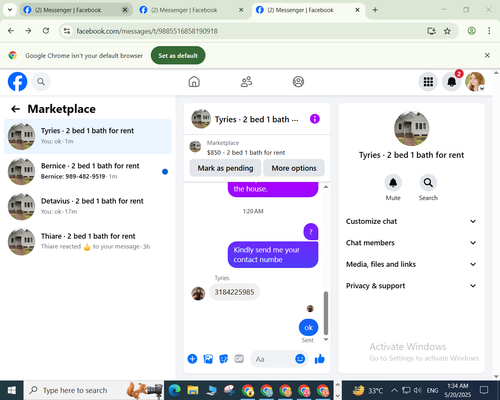
Task: Choose a GIF in composer
Action: [239, 359]
